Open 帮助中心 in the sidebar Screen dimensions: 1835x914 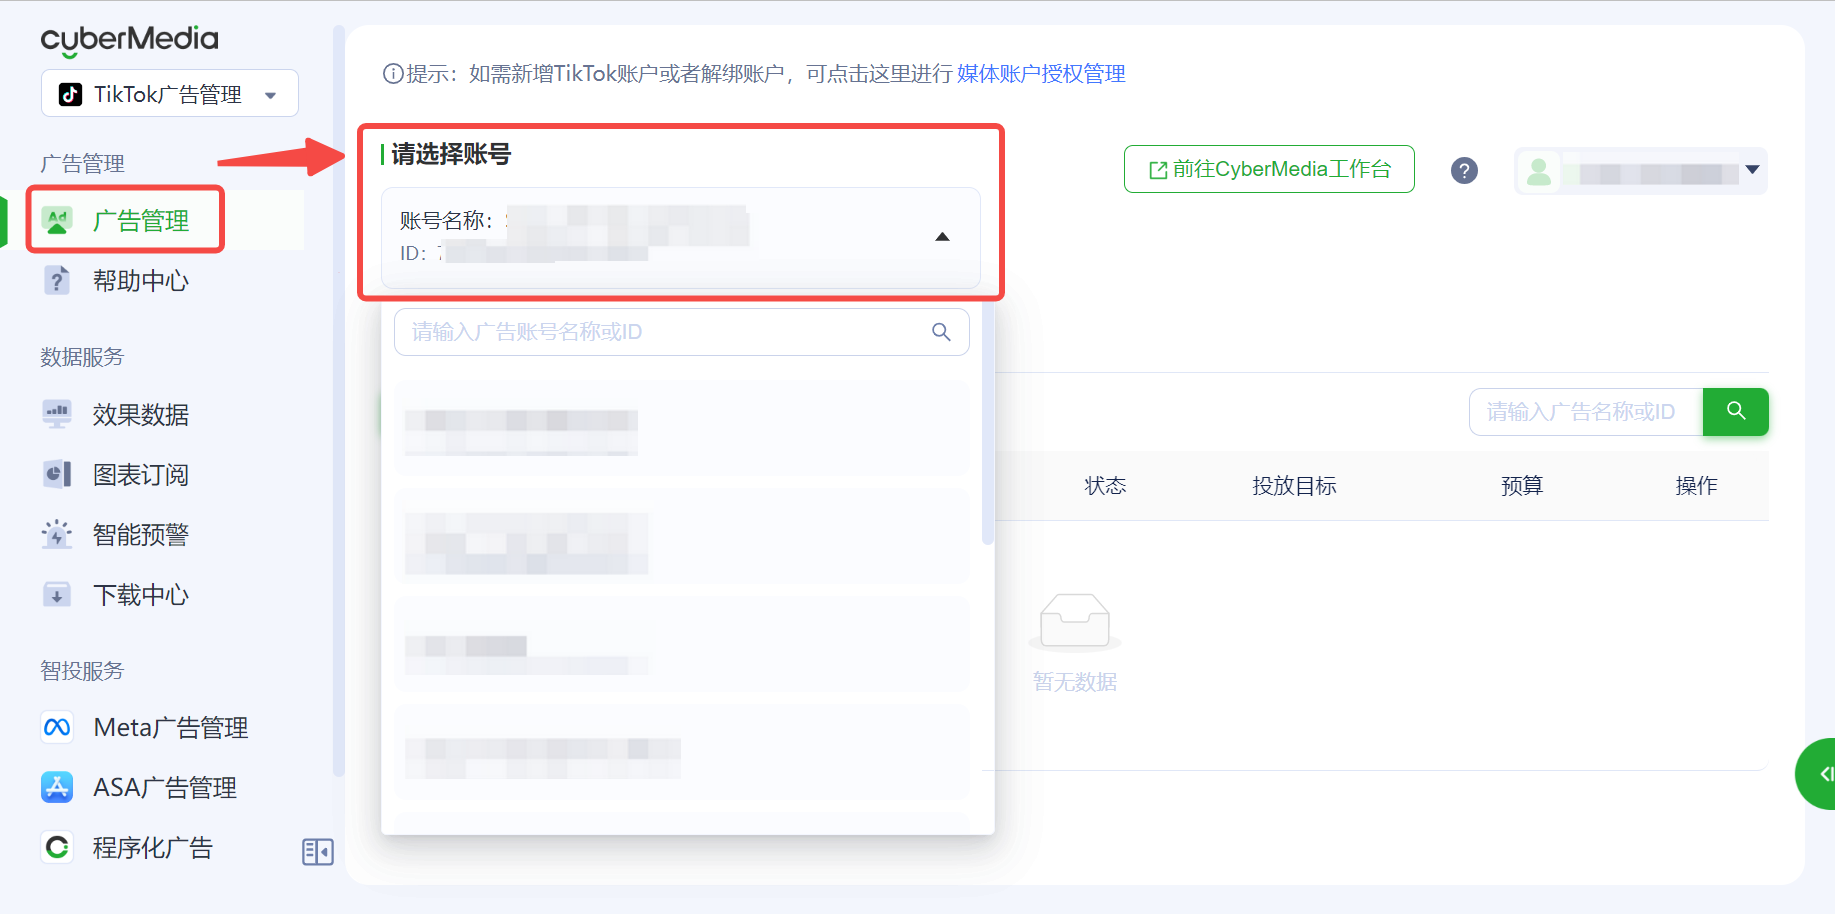(140, 280)
